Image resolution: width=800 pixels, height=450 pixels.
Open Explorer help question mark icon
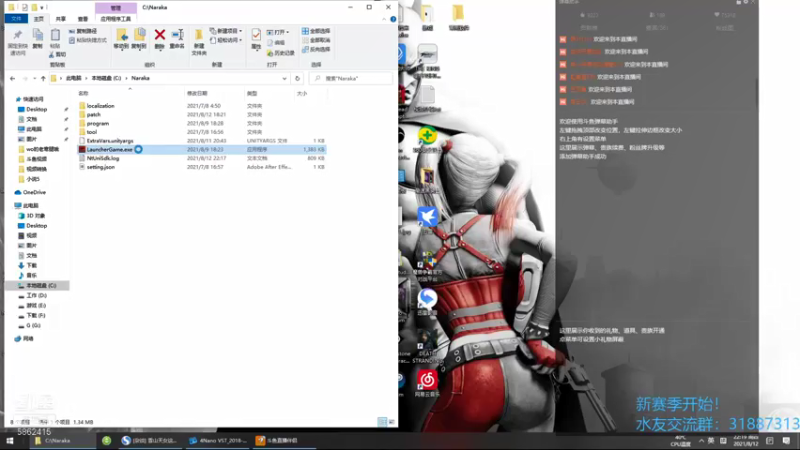[x=393, y=19]
